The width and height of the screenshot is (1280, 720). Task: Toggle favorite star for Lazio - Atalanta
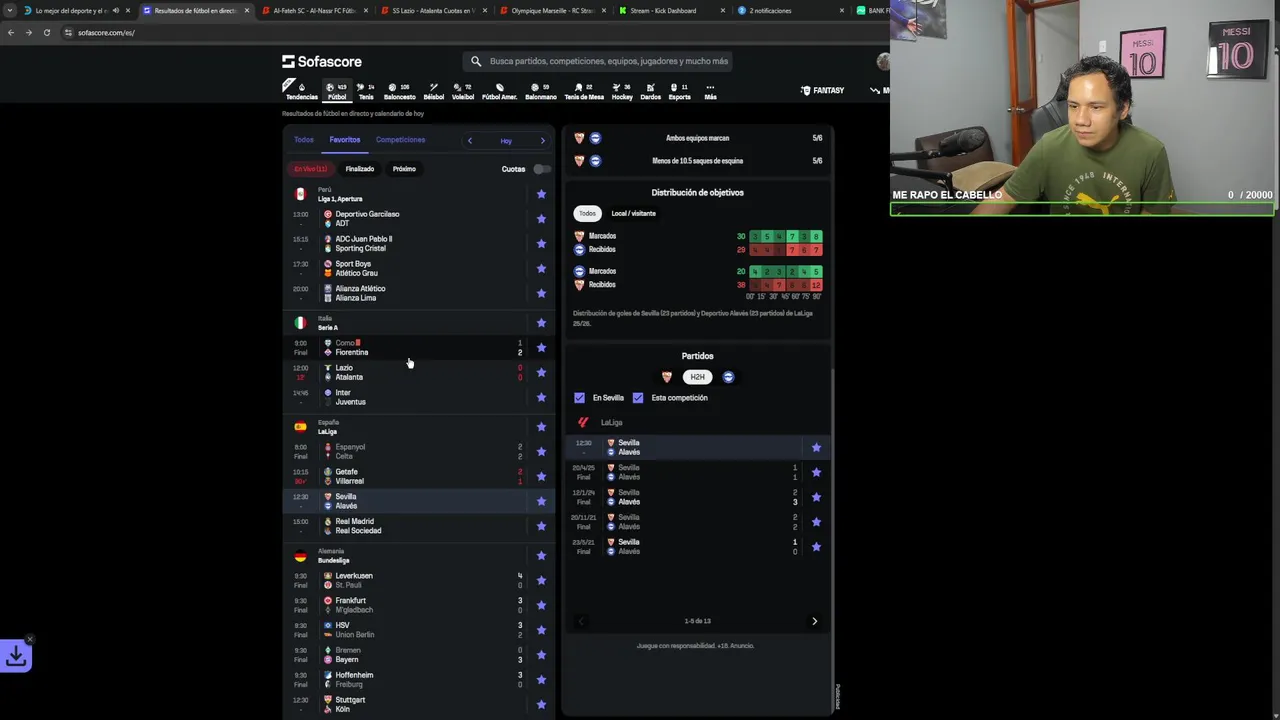(541, 372)
